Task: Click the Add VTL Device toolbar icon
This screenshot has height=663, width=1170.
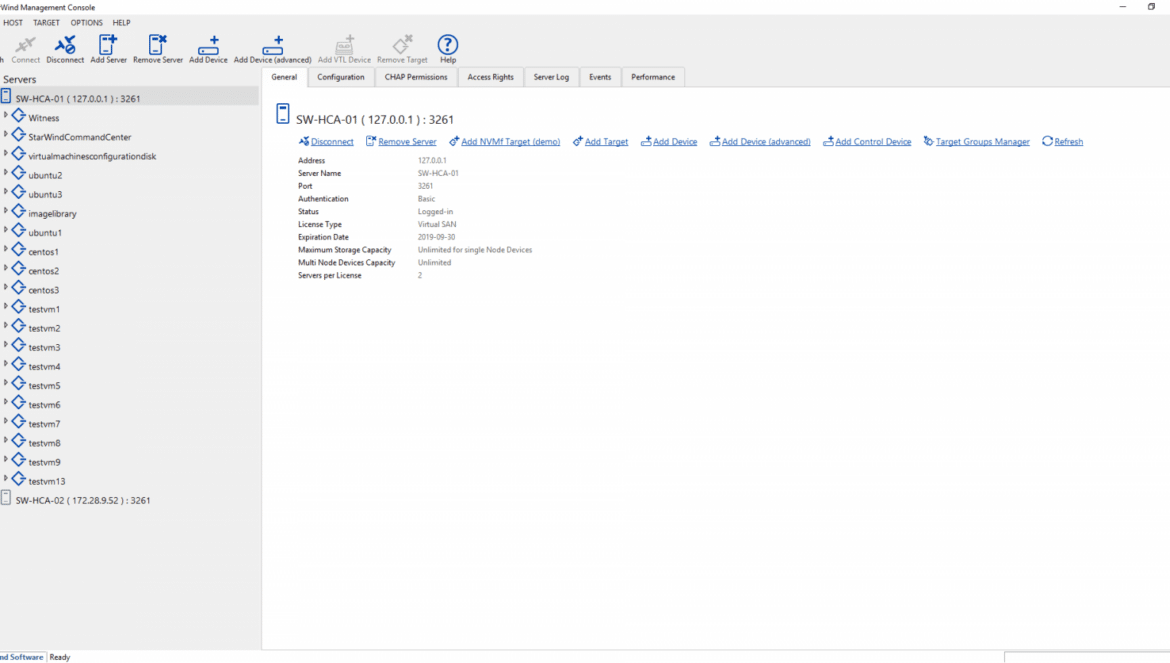Action: point(344,45)
